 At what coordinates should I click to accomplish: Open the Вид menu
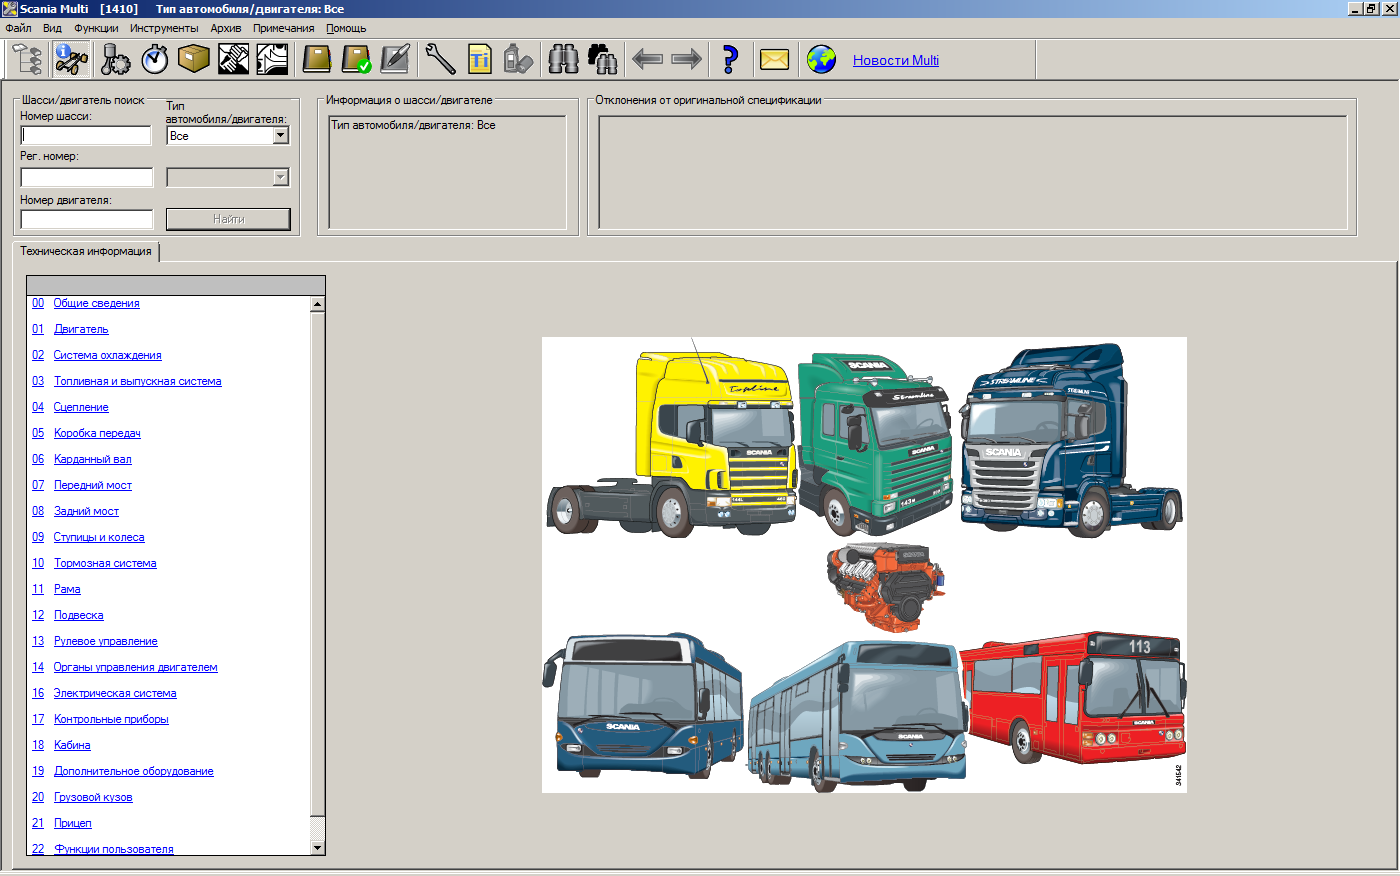(53, 28)
